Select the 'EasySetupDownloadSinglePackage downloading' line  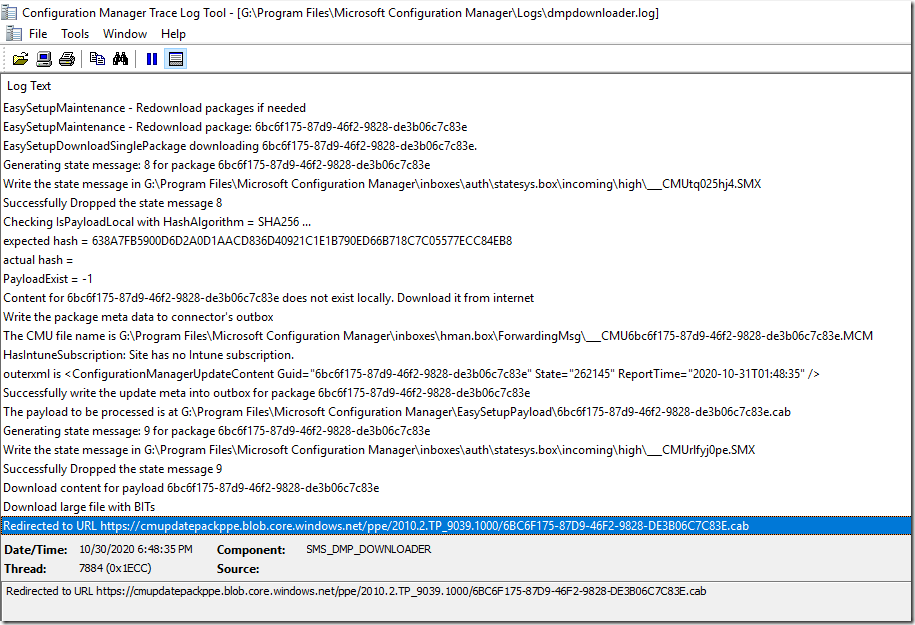click(457, 146)
